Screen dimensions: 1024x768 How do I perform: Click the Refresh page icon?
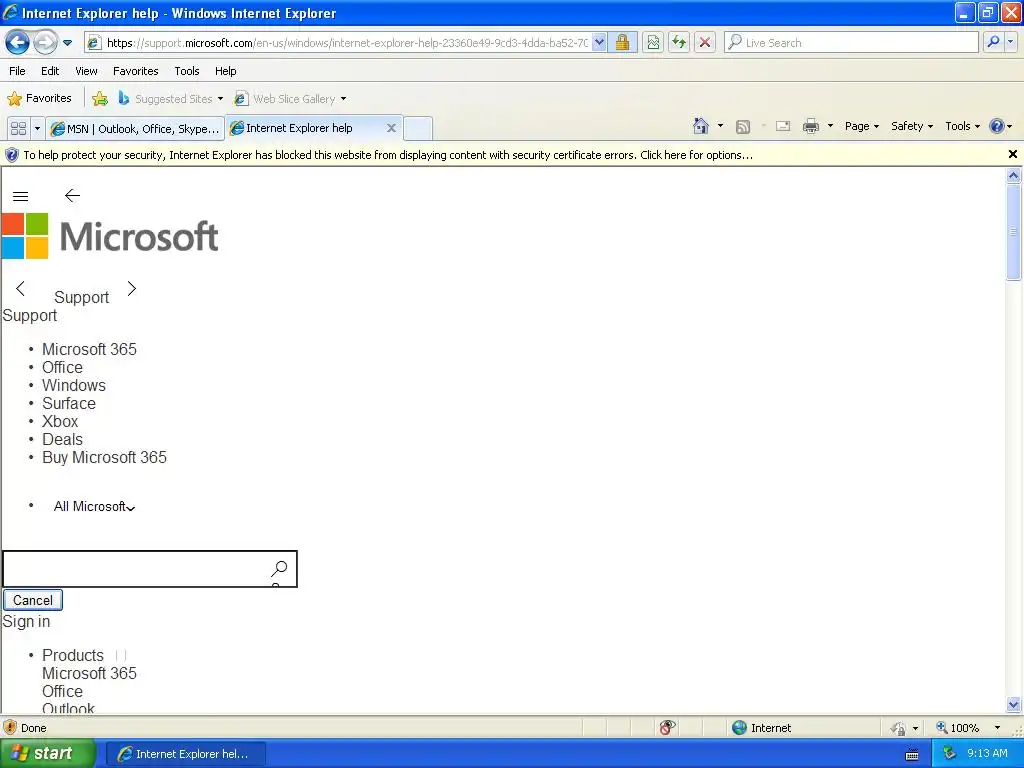[679, 43]
